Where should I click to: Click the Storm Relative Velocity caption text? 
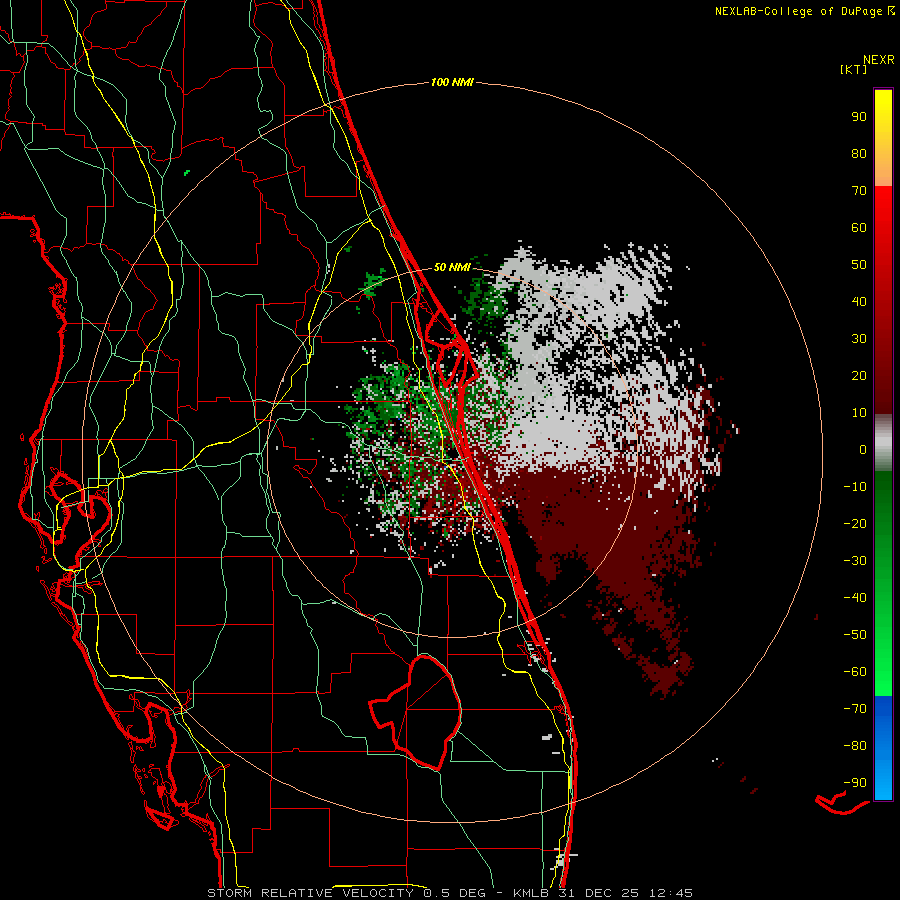[449, 893]
